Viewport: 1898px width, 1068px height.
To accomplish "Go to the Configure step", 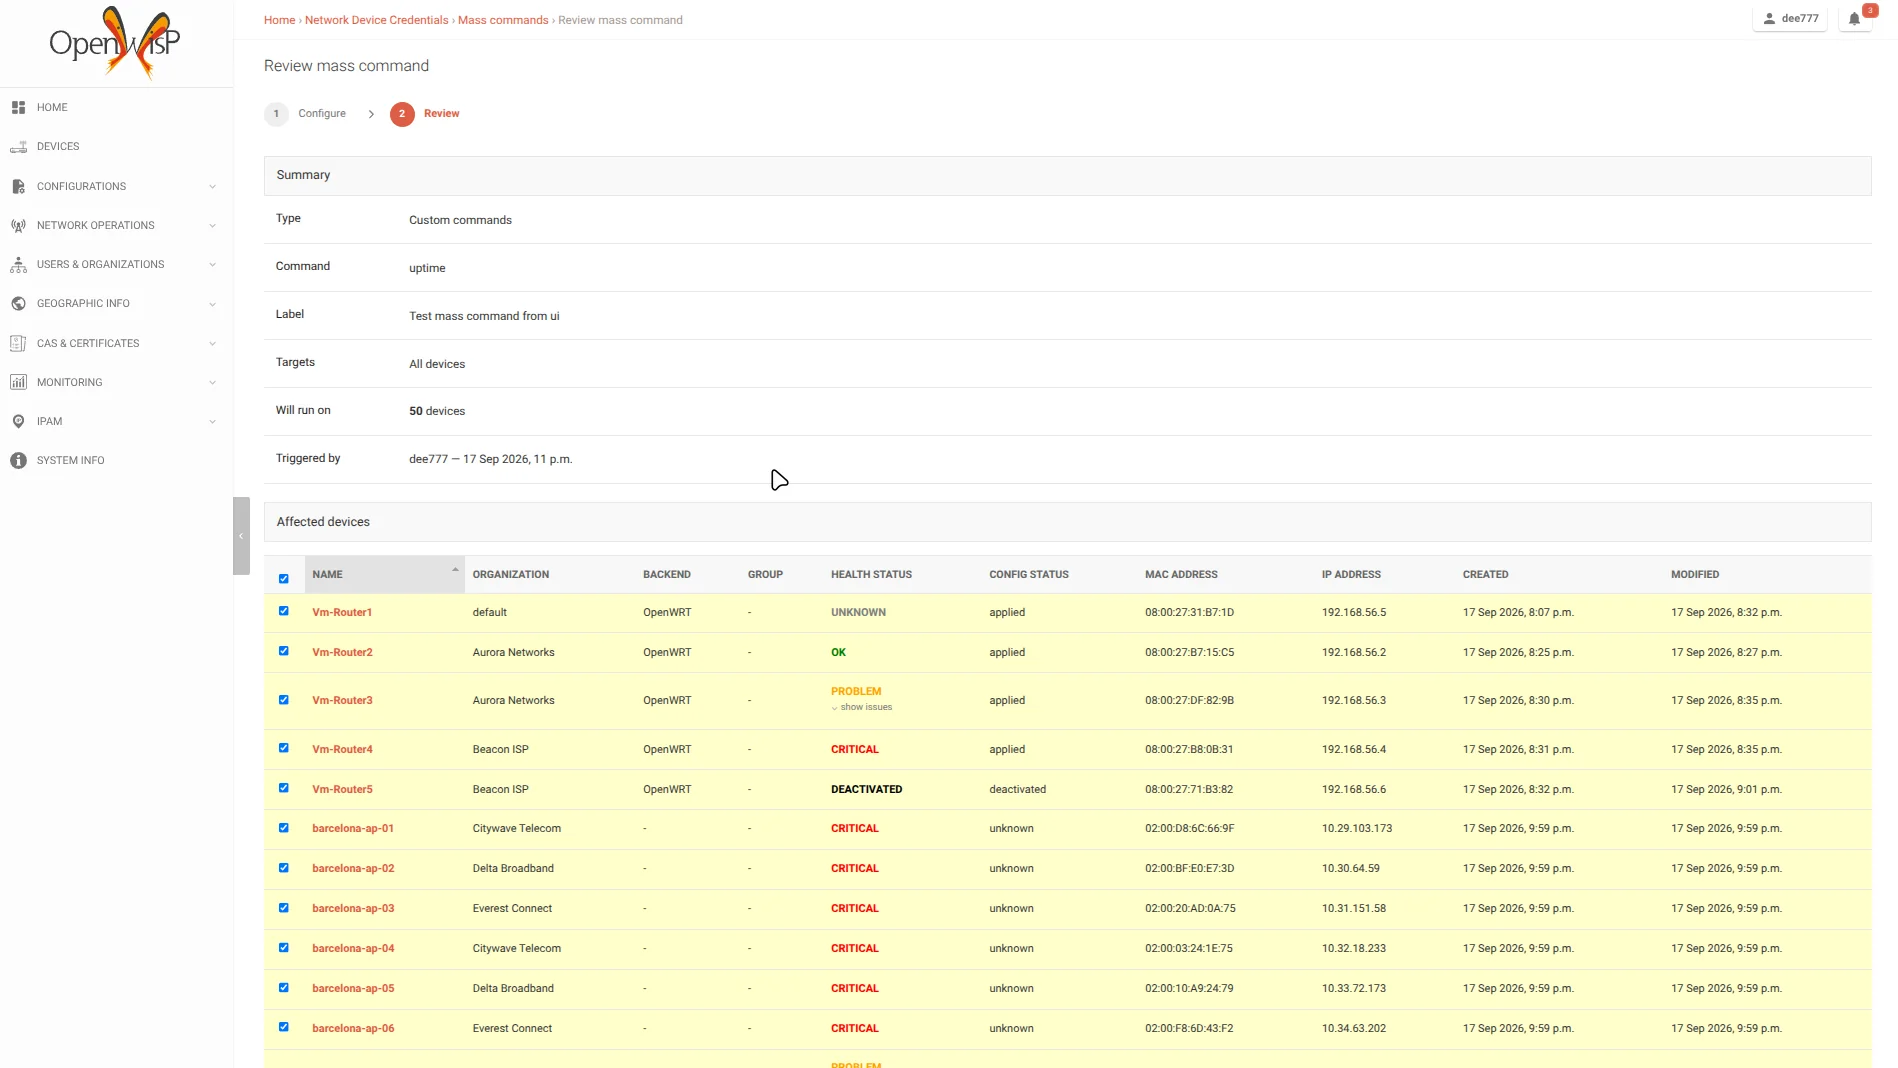I will click(x=306, y=114).
